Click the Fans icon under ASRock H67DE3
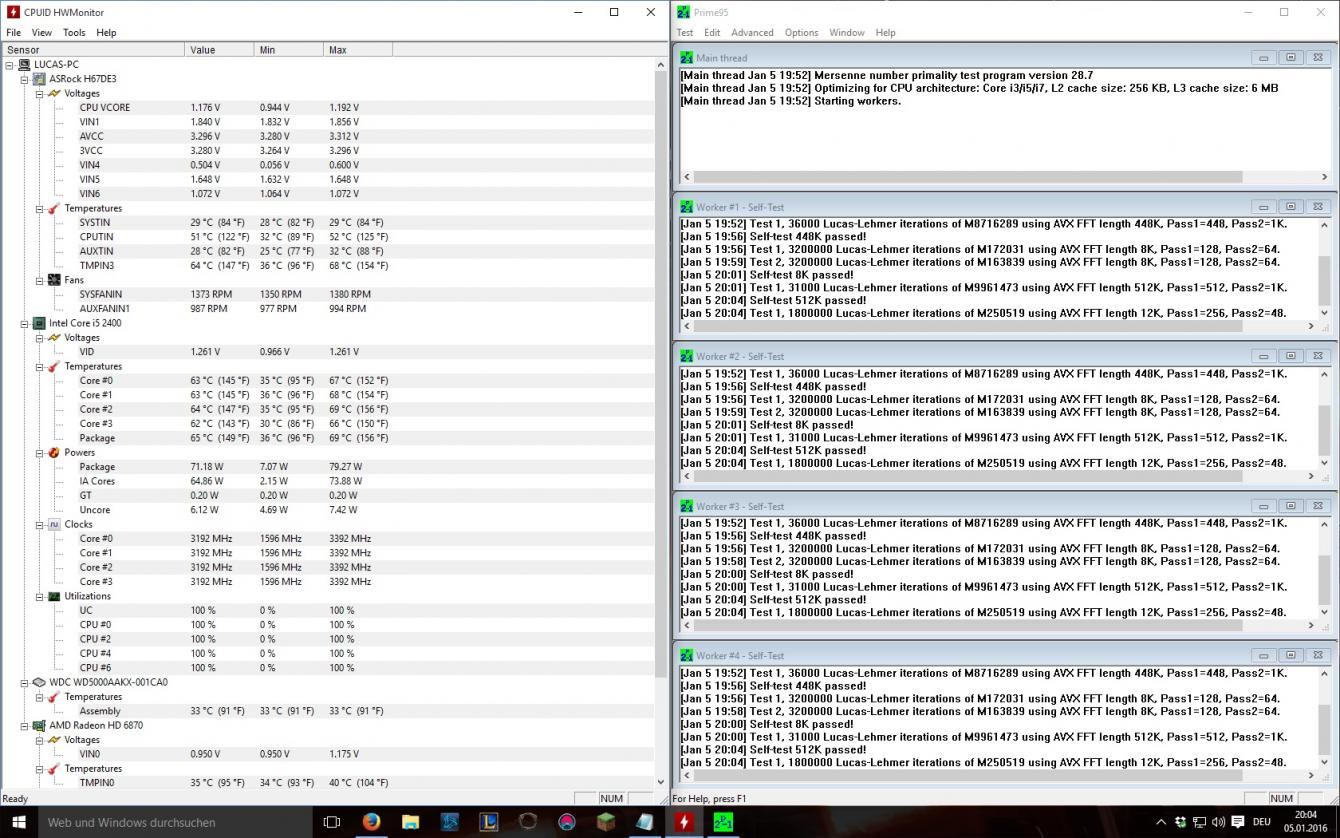This screenshot has height=838, width=1340. [54, 280]
